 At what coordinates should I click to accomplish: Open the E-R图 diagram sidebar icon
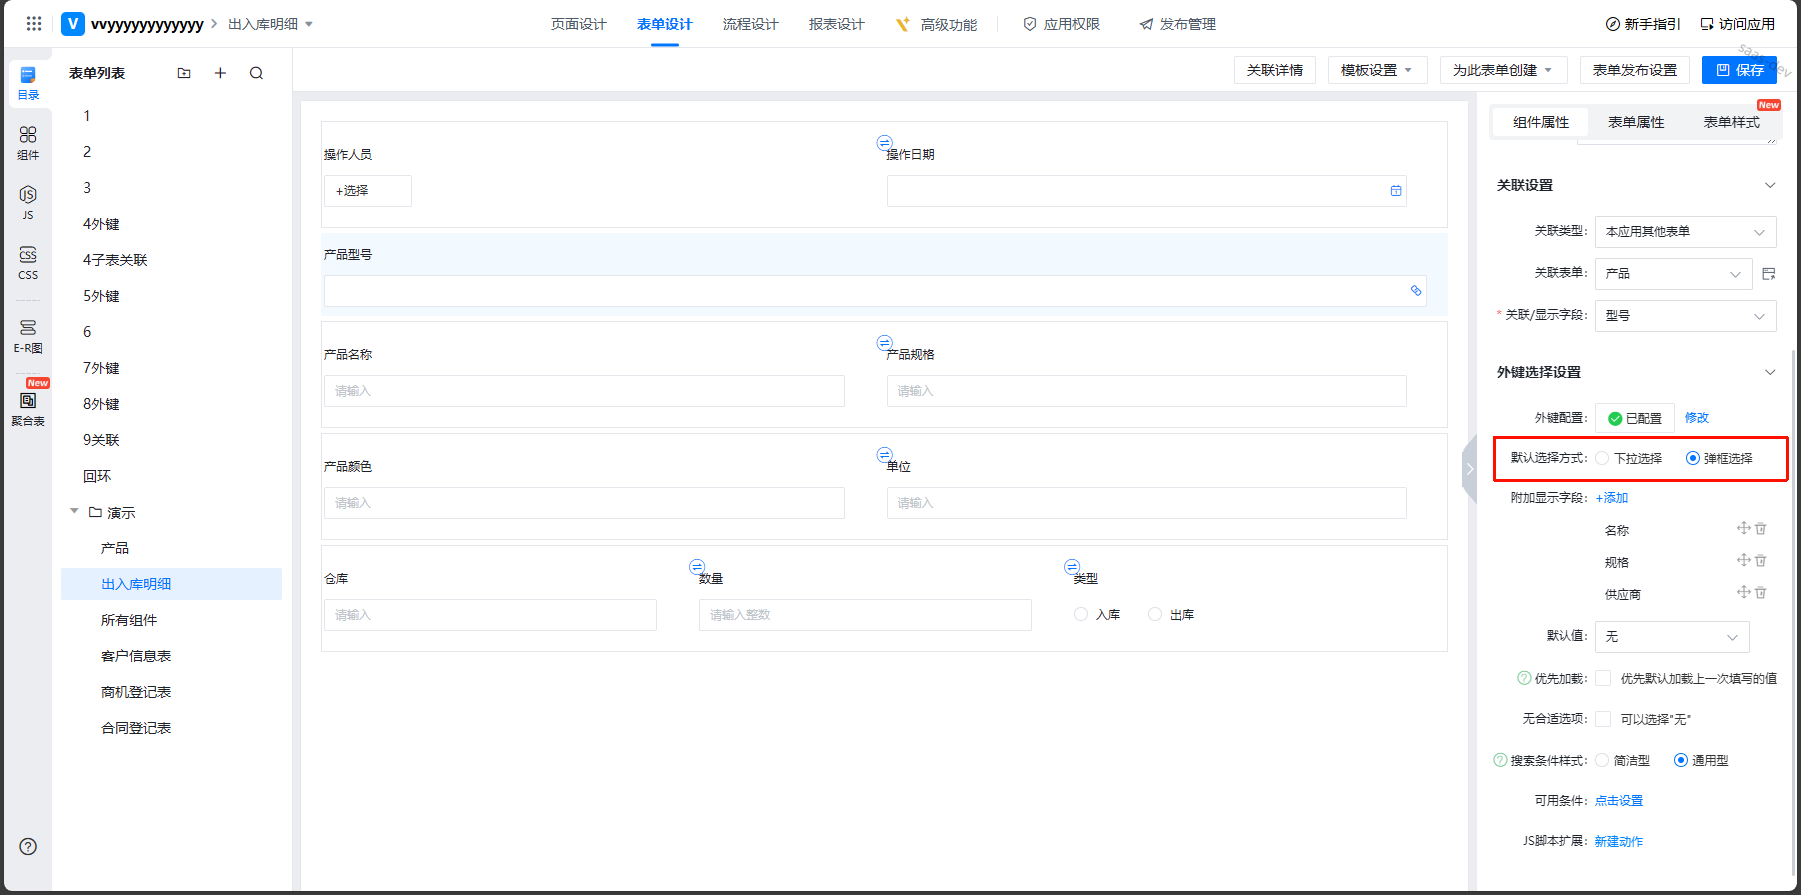28,334
